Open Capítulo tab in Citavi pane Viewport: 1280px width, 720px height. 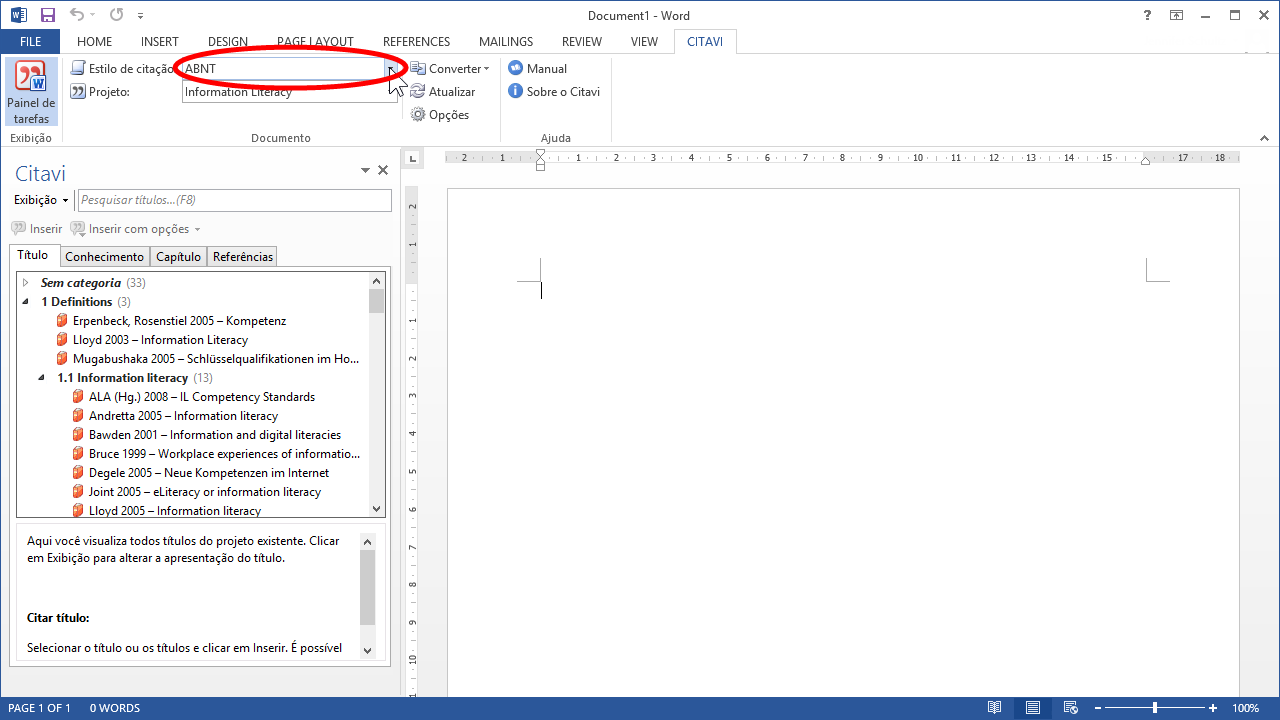point(178,257)
